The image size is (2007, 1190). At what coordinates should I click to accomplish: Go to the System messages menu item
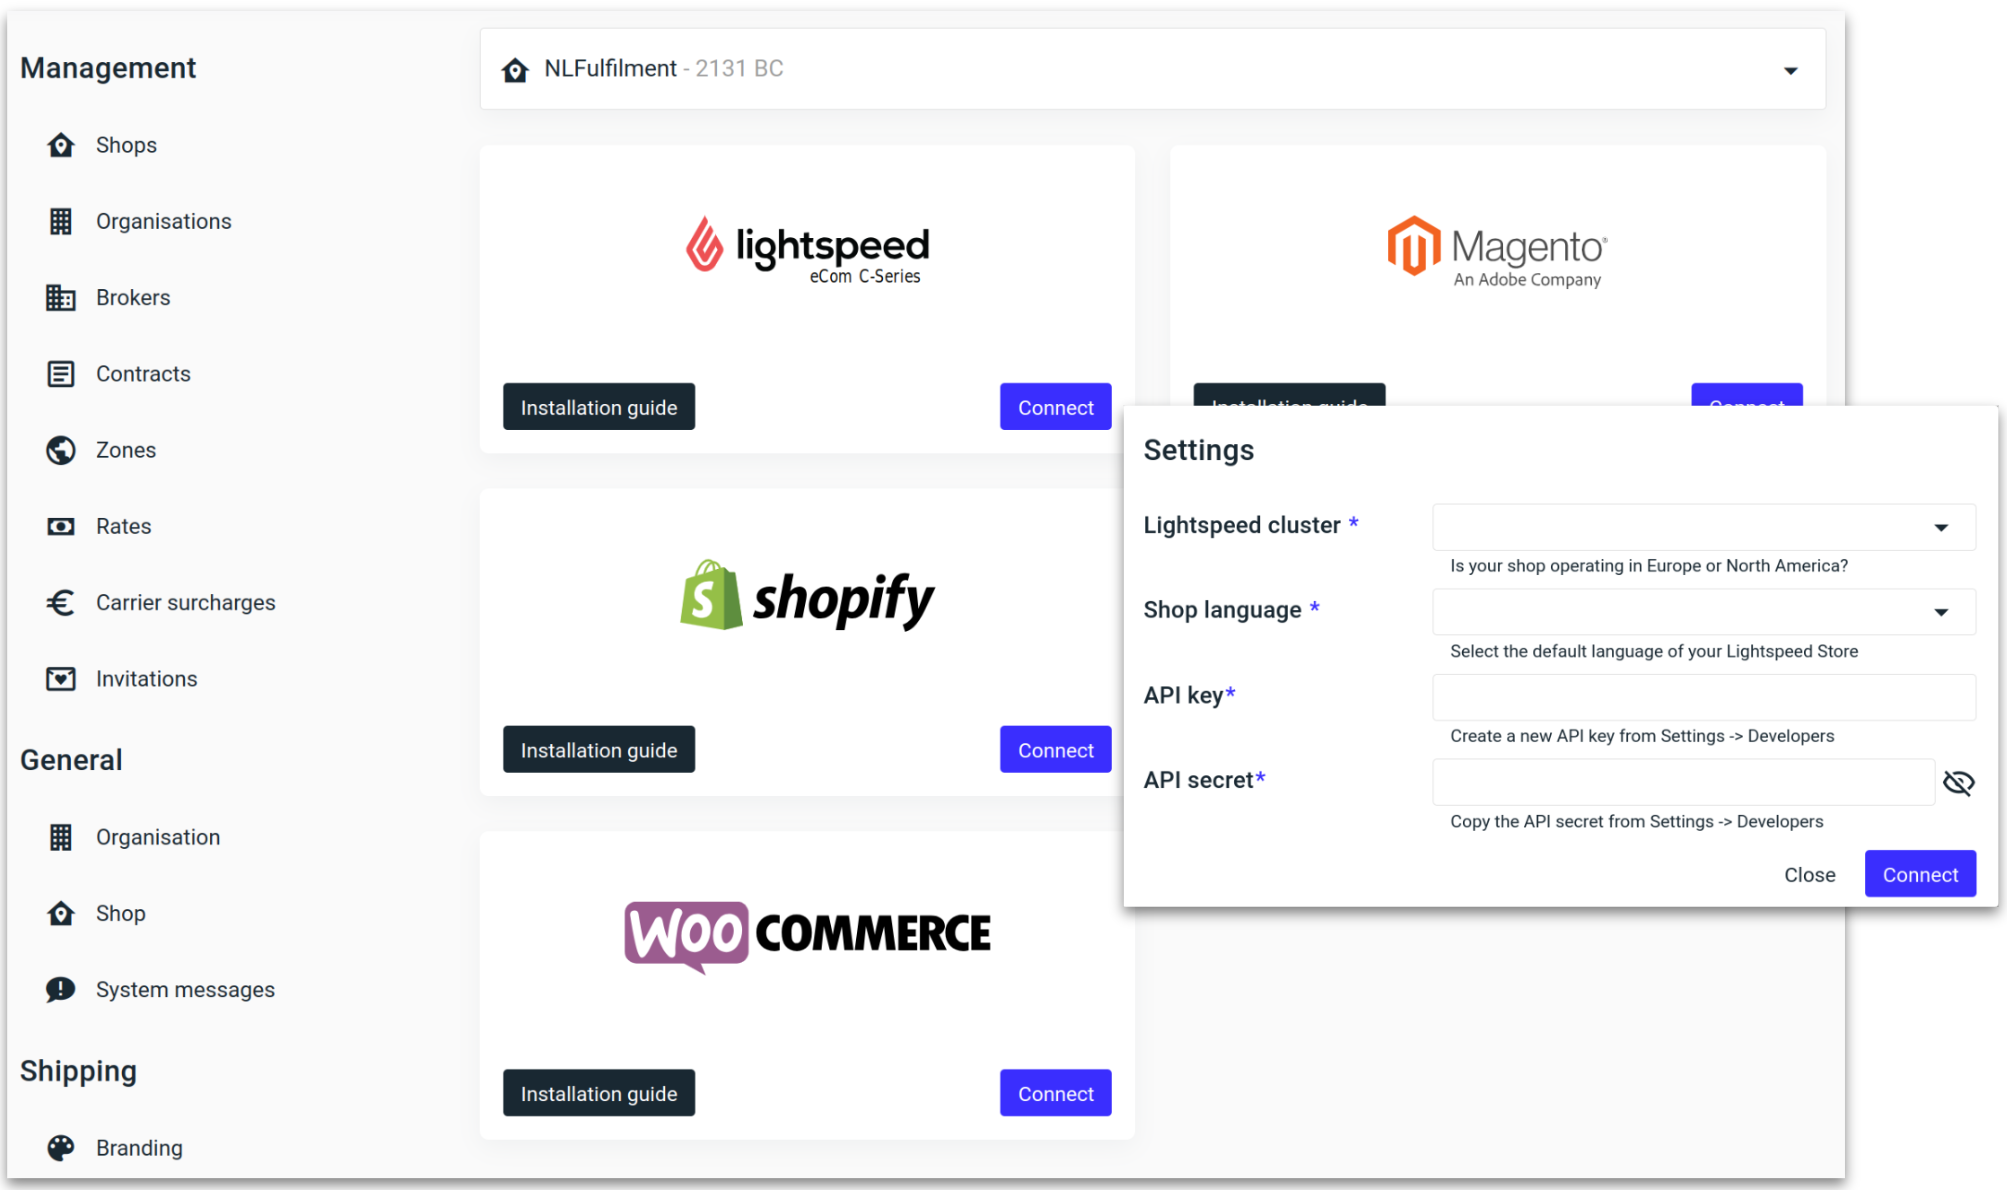pos(185,990)
